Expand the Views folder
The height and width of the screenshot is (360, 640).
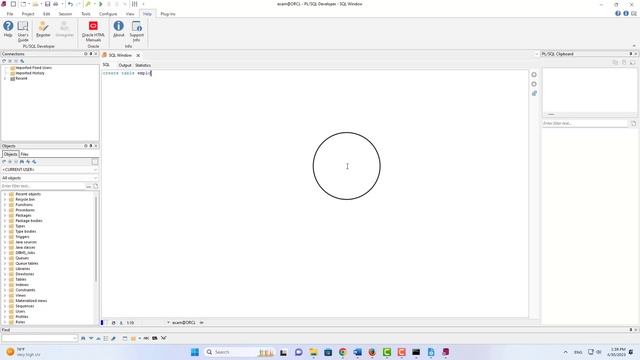(x=5, y=296)
